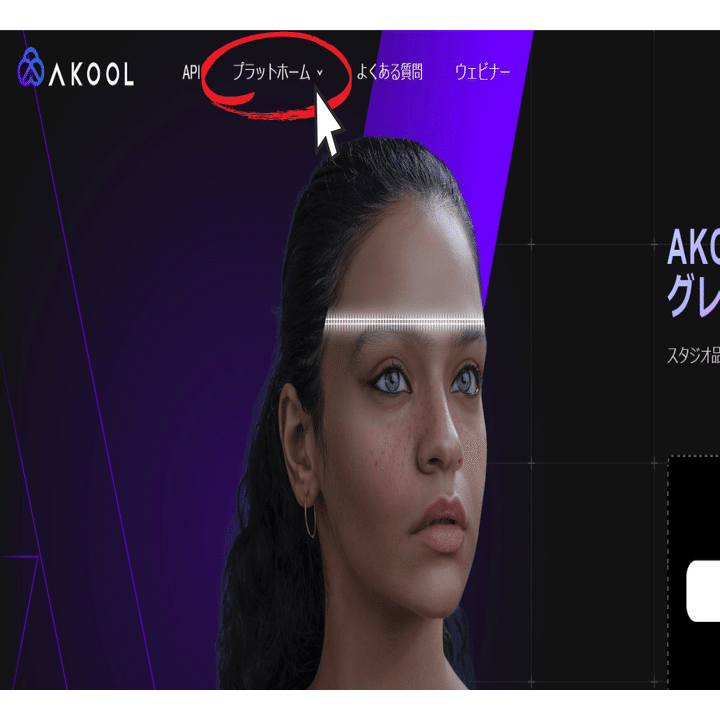This screenshot has width=720, height=720.
Task: Click the dashed-border black box
Action: (693, 572)
